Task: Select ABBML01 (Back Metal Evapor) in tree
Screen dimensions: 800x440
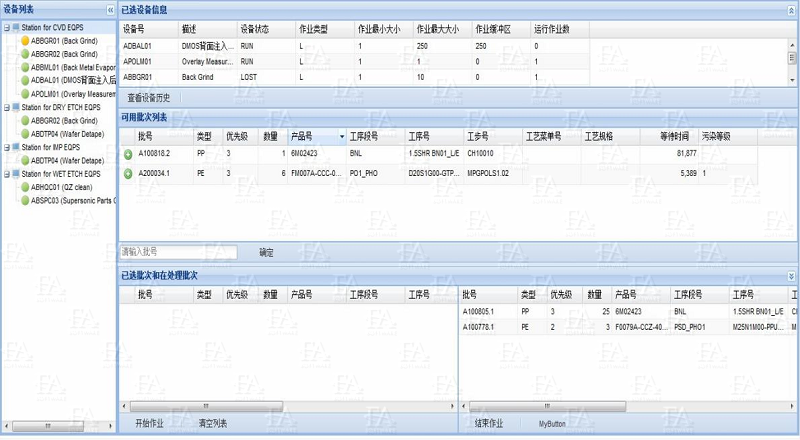Action: click(68, 67)
